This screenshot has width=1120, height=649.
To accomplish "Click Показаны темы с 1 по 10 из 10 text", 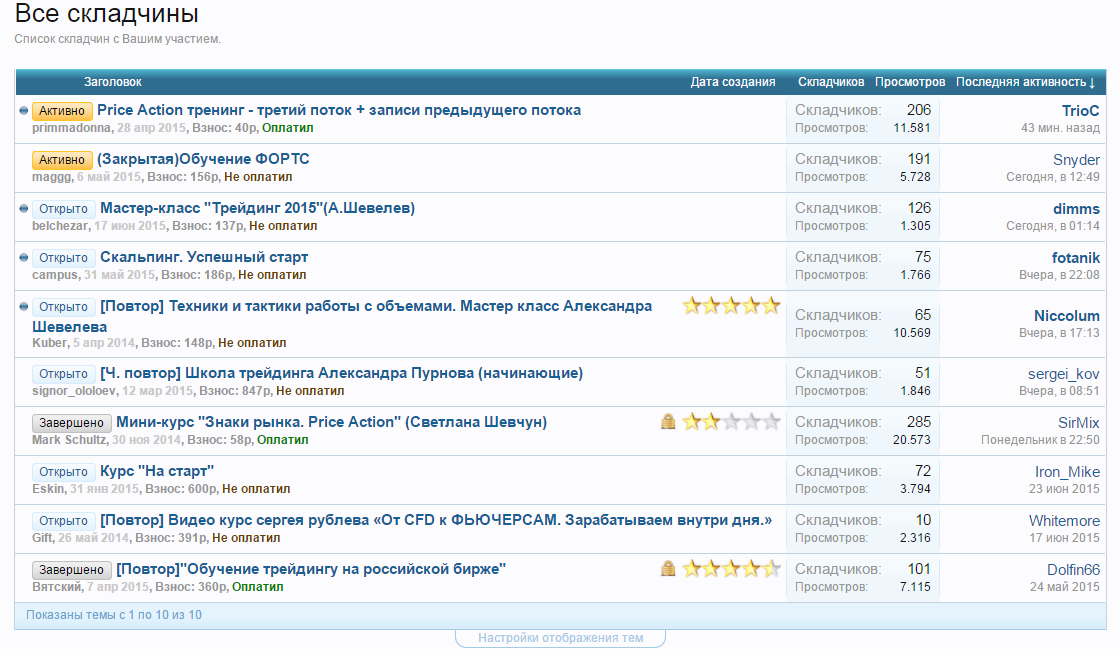I will coord(114,615).
